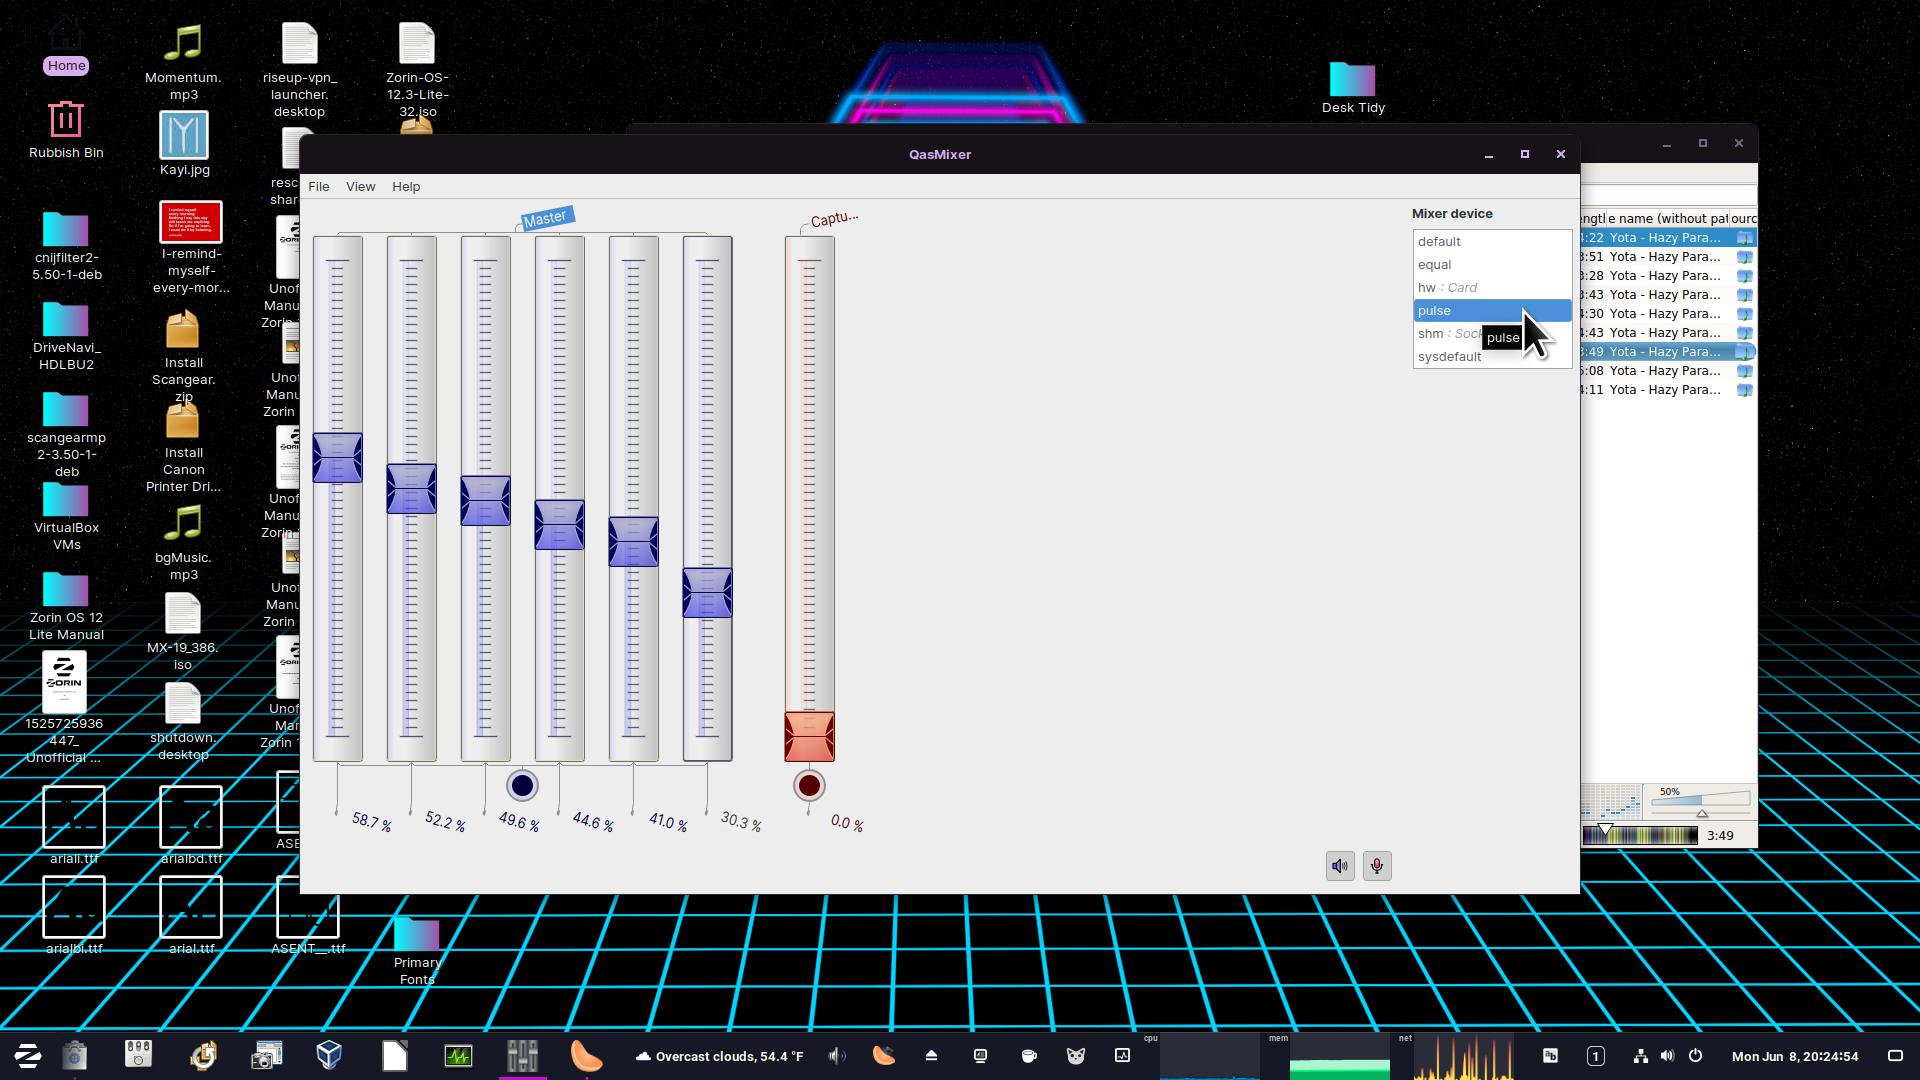Screen dimensions: 1920x1080
Task: Click the power icon in system tray
Action: click(x=1695, y=1056)
